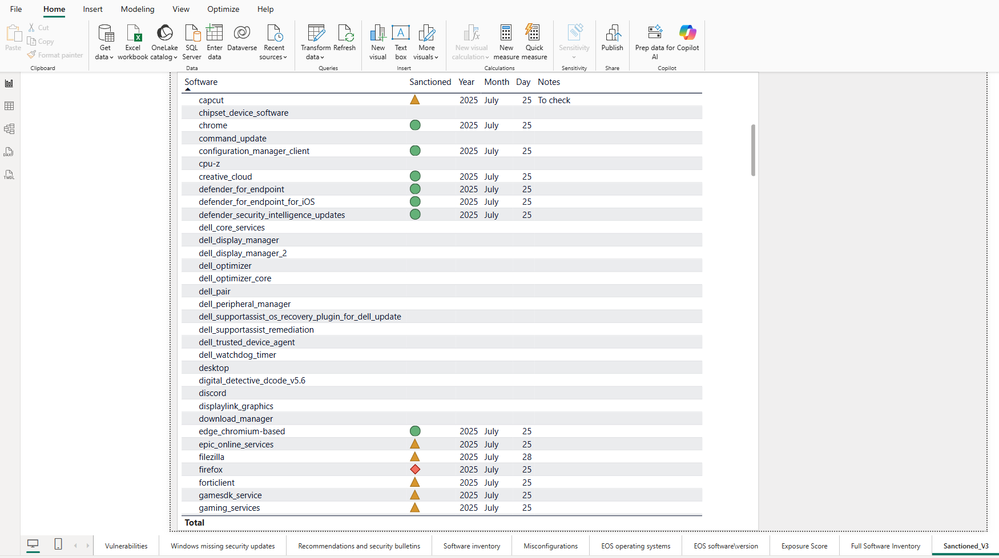
Task: Open the Enter data dialog
Action: [215, 42]
